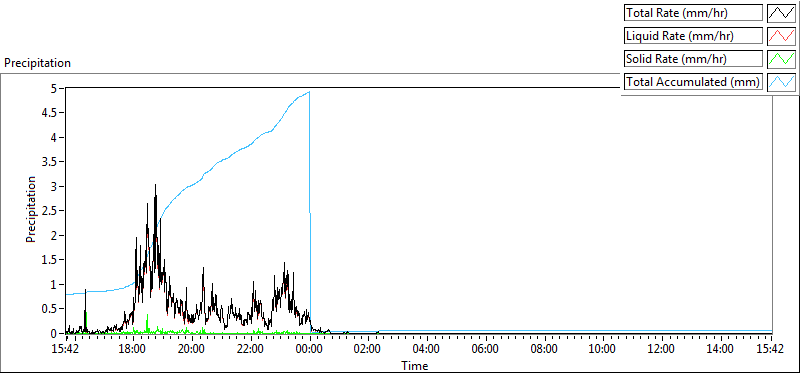Click the Total Accumulated blue plot sample icon
The image size is (800, 373).
click(x=781, y=82)
